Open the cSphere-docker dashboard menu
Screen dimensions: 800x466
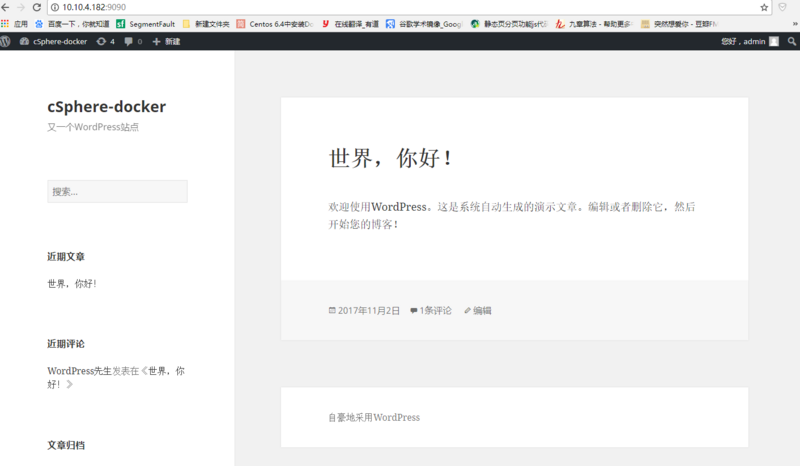point(54,41)
